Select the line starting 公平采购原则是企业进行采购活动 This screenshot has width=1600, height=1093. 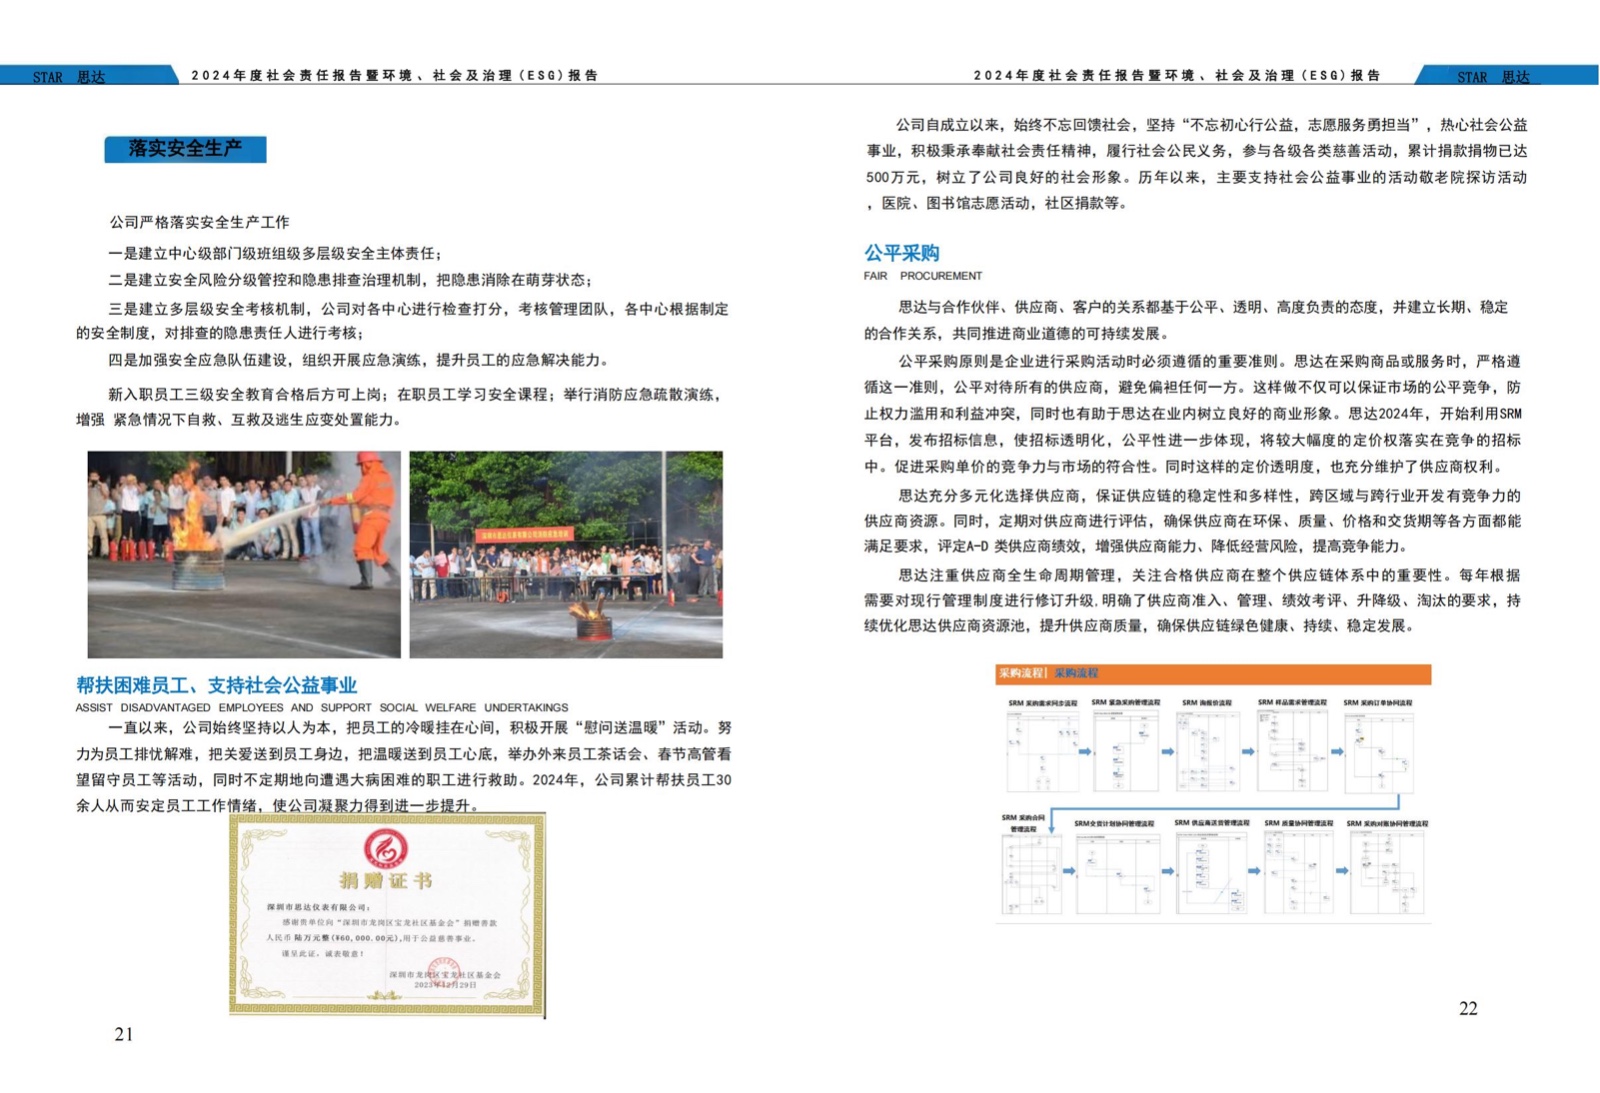pos(1209,361)
